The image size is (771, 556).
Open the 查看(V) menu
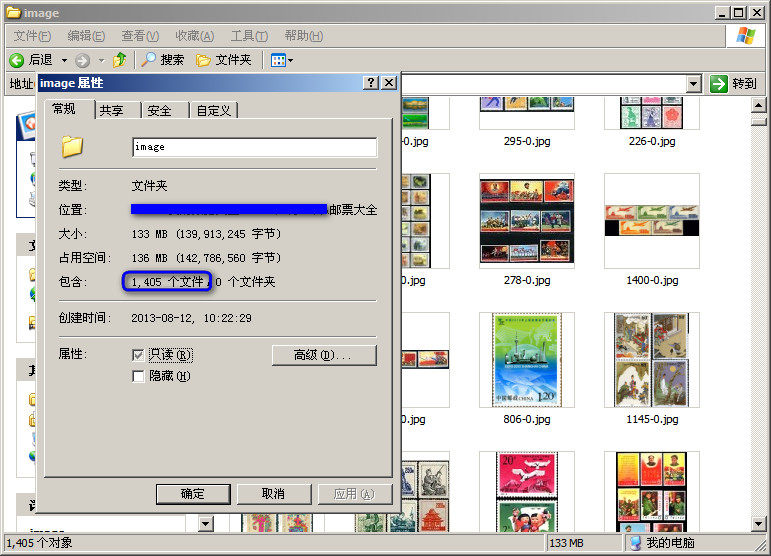pos(140,36)
